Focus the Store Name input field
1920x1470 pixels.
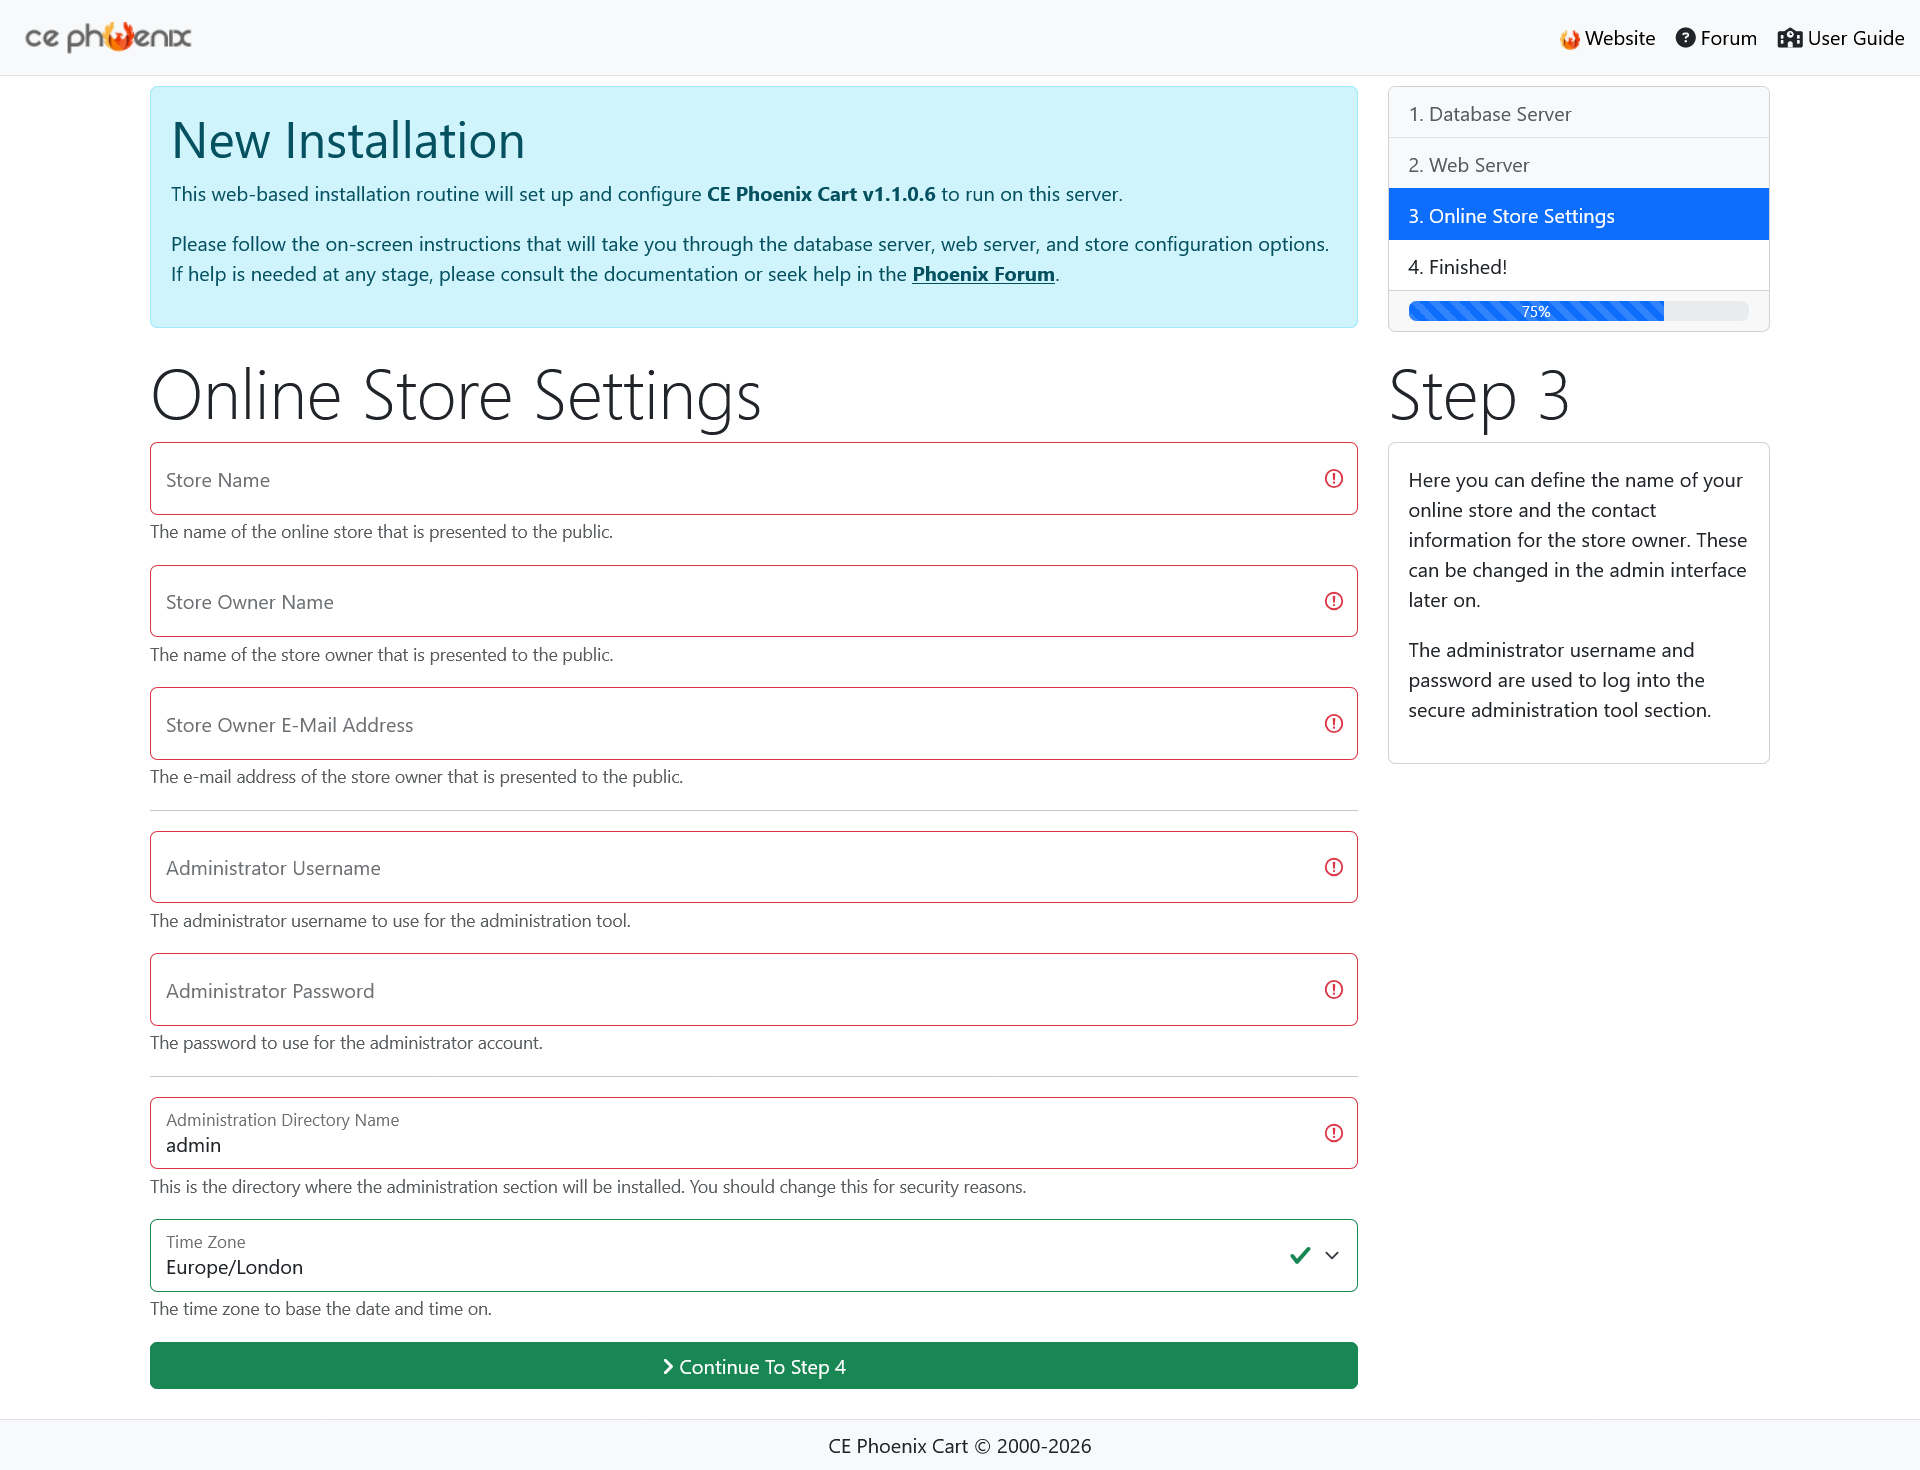click(x=754, y=479)
